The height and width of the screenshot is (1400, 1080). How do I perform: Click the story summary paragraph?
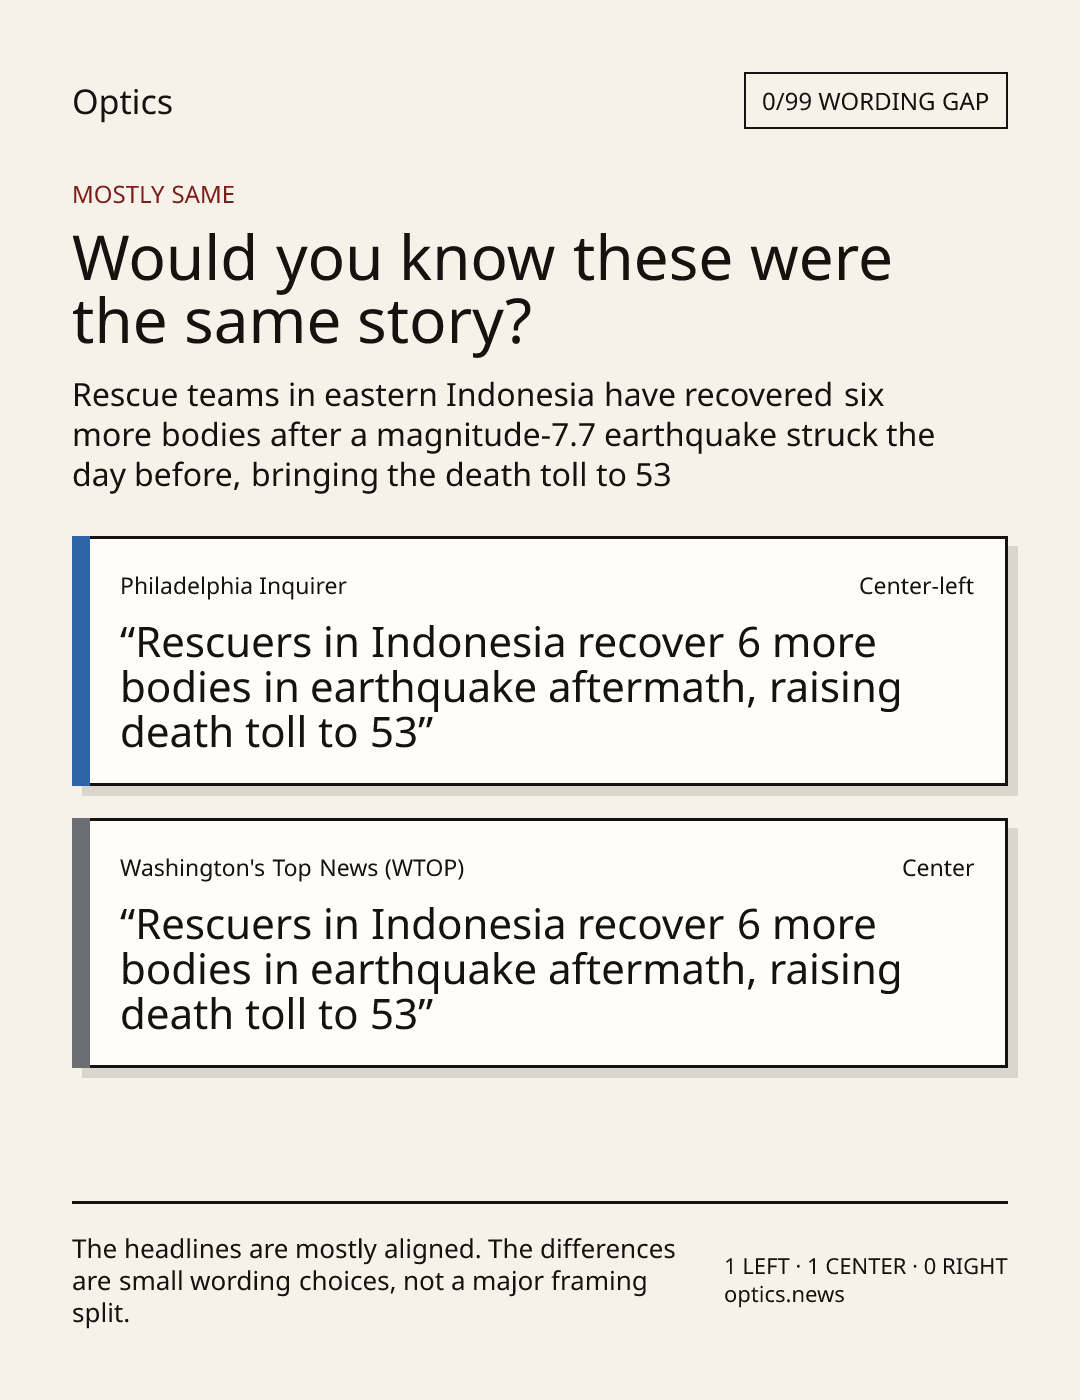pyautogui.click(x=503, y=435)
